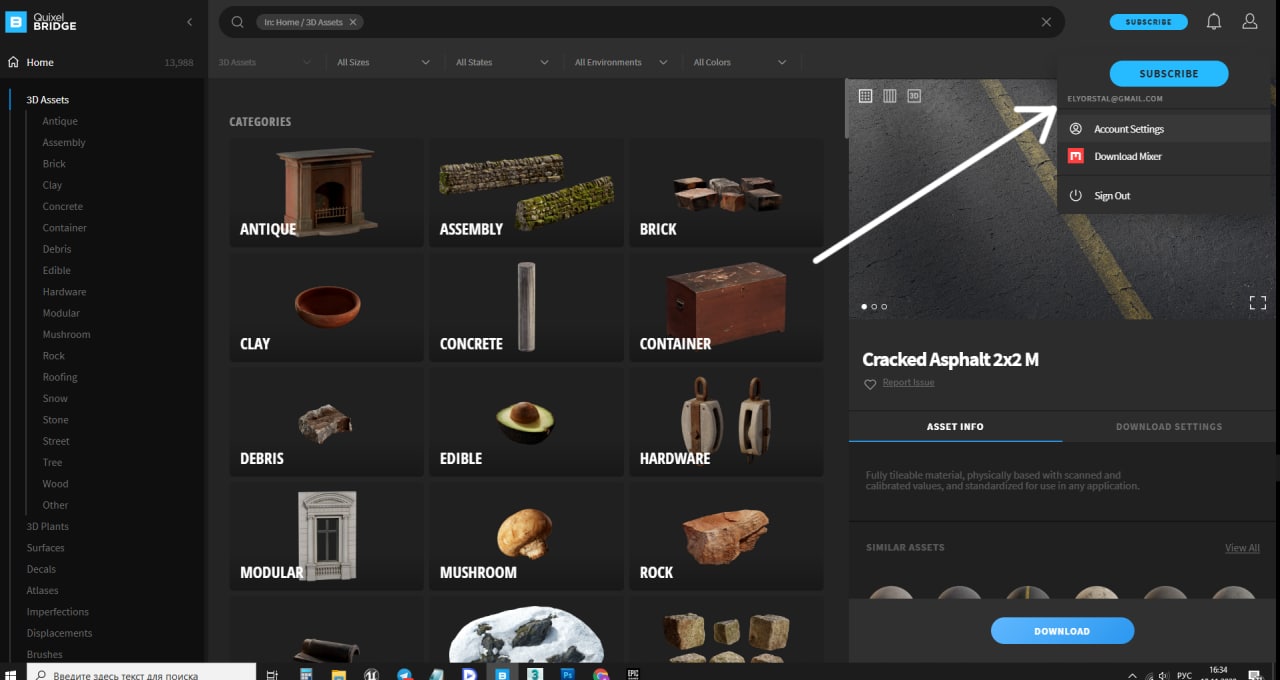Open Telegram from the Windows taskbar
The height and width of the screenshot is (680, 1280).
coord(404,675)
